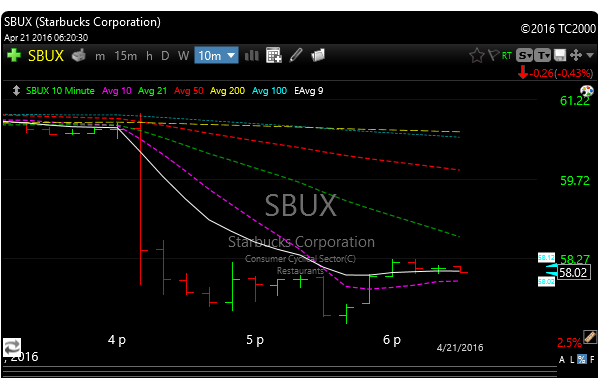Expand the S dropdown button

click(x=524, y=56)
